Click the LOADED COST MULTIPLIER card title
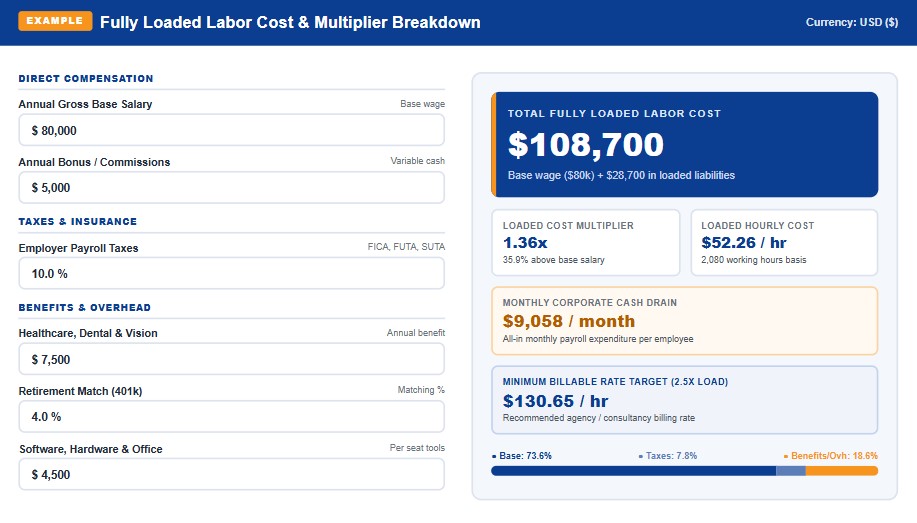The width and height of the screenshot is (917, 523). [568, 226]
